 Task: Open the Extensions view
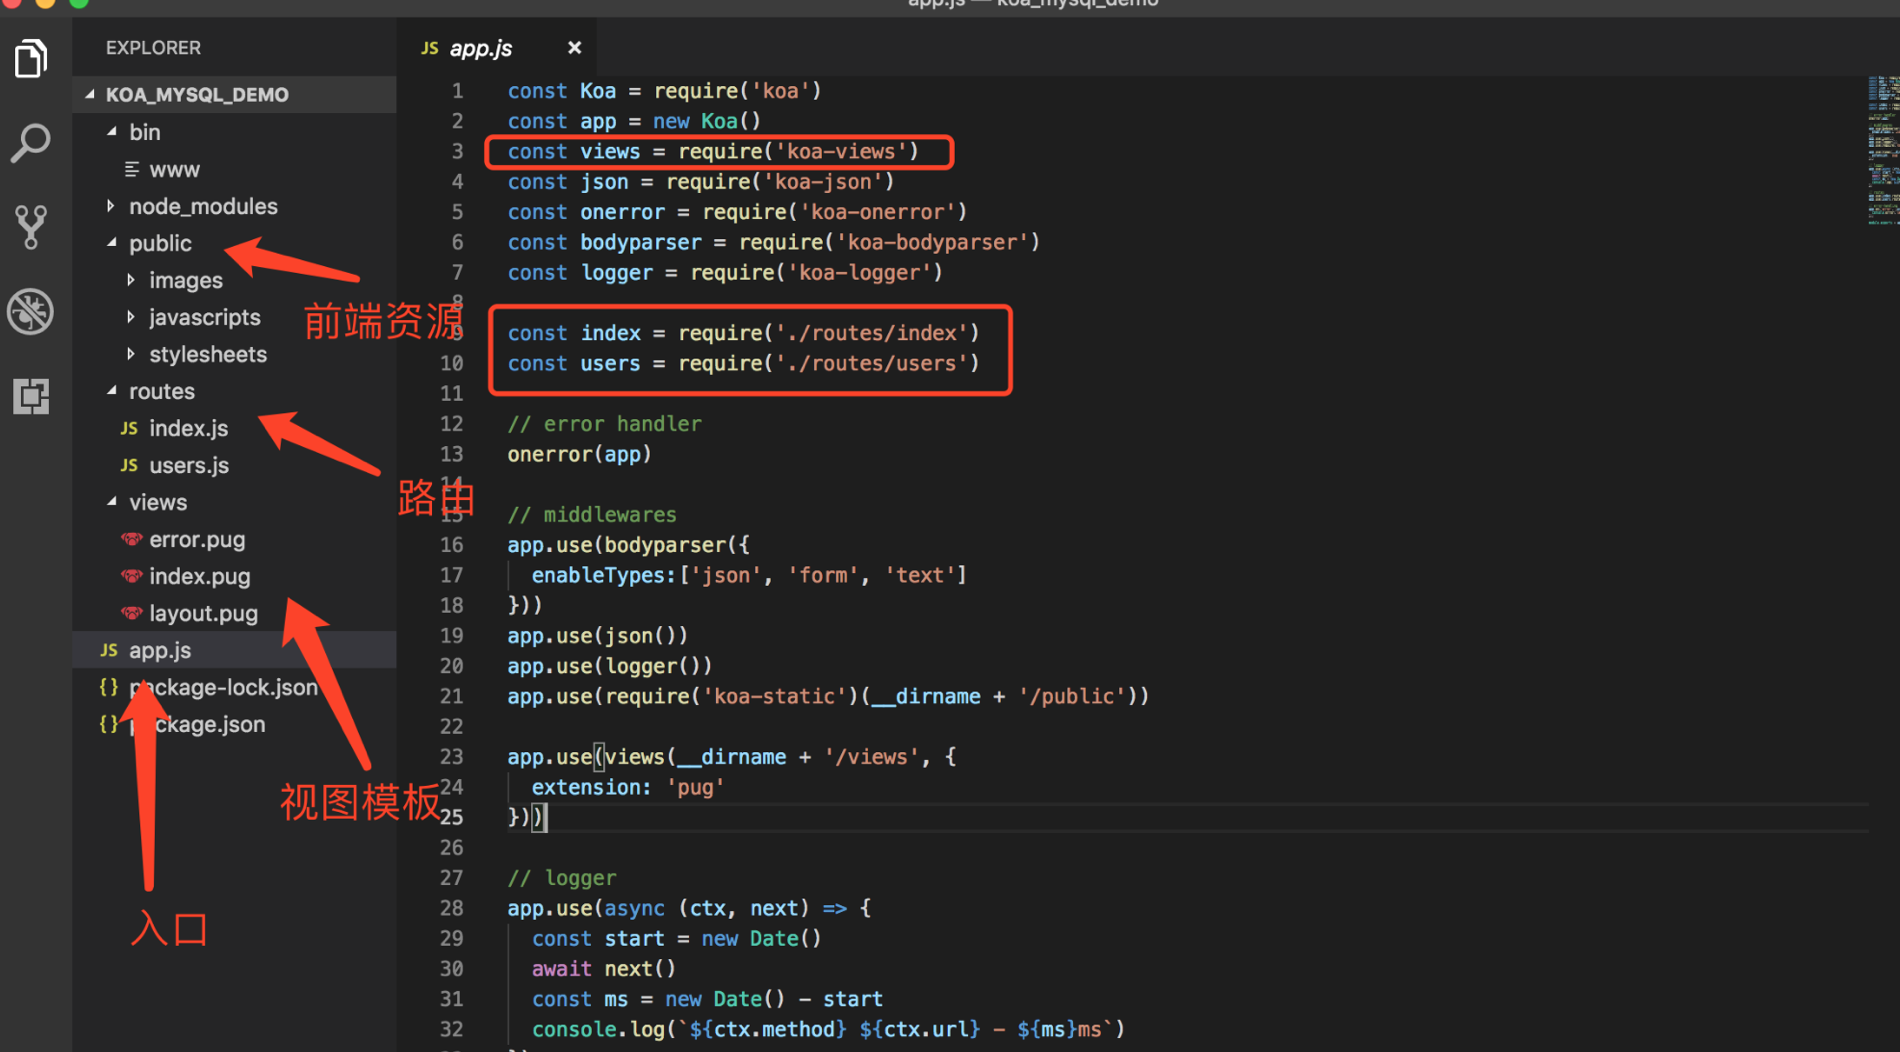tap(31, 396)
